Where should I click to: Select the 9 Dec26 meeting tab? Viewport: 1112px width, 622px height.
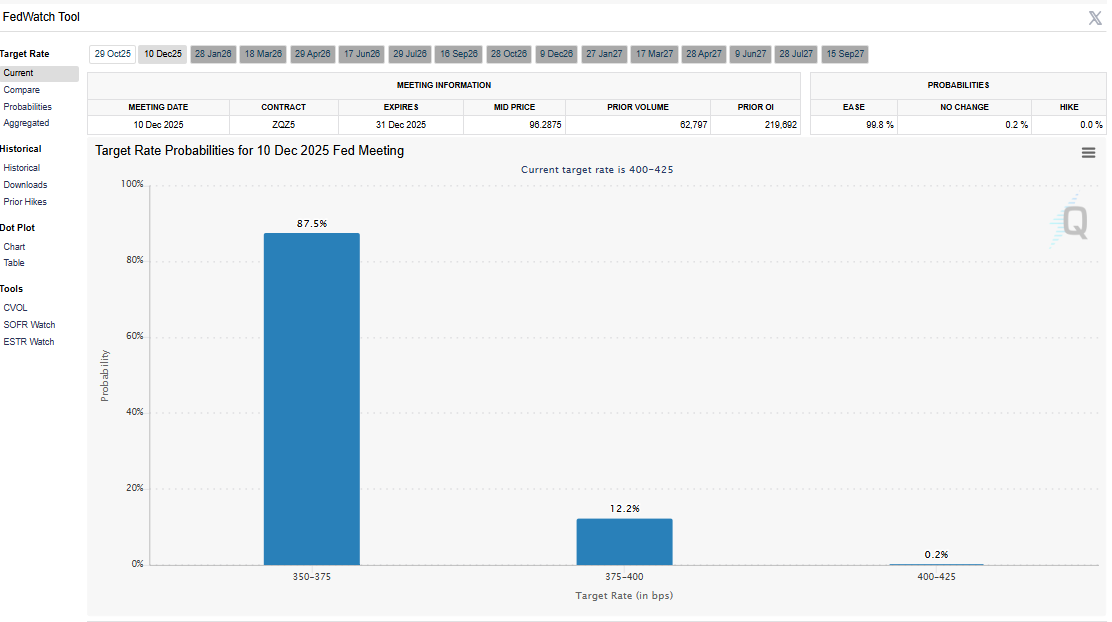(556, 54)
